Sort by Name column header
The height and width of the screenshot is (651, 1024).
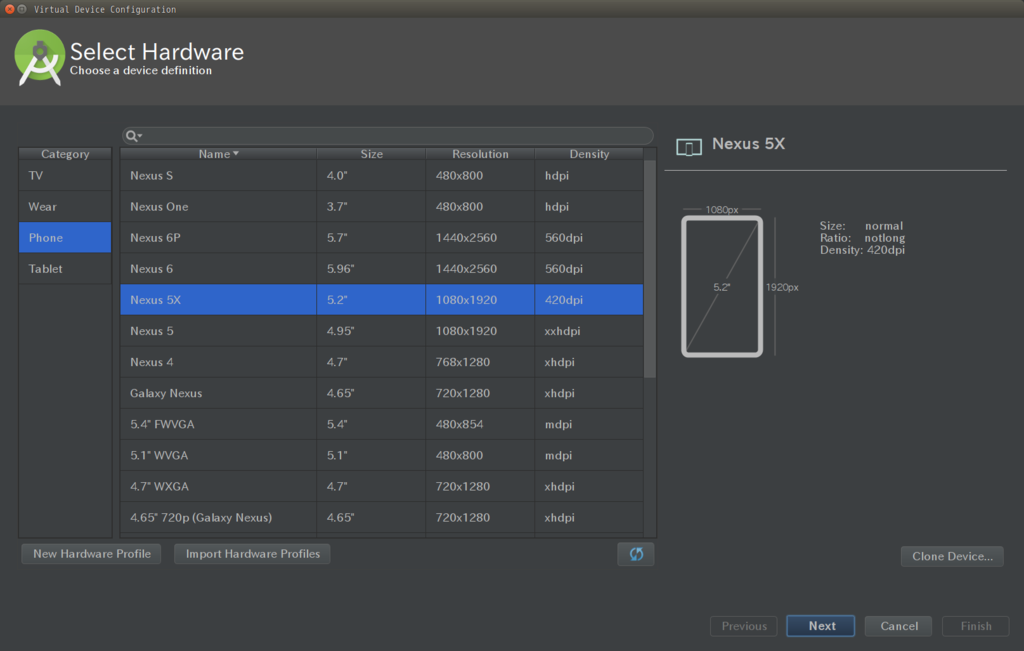tap(218, 154)
